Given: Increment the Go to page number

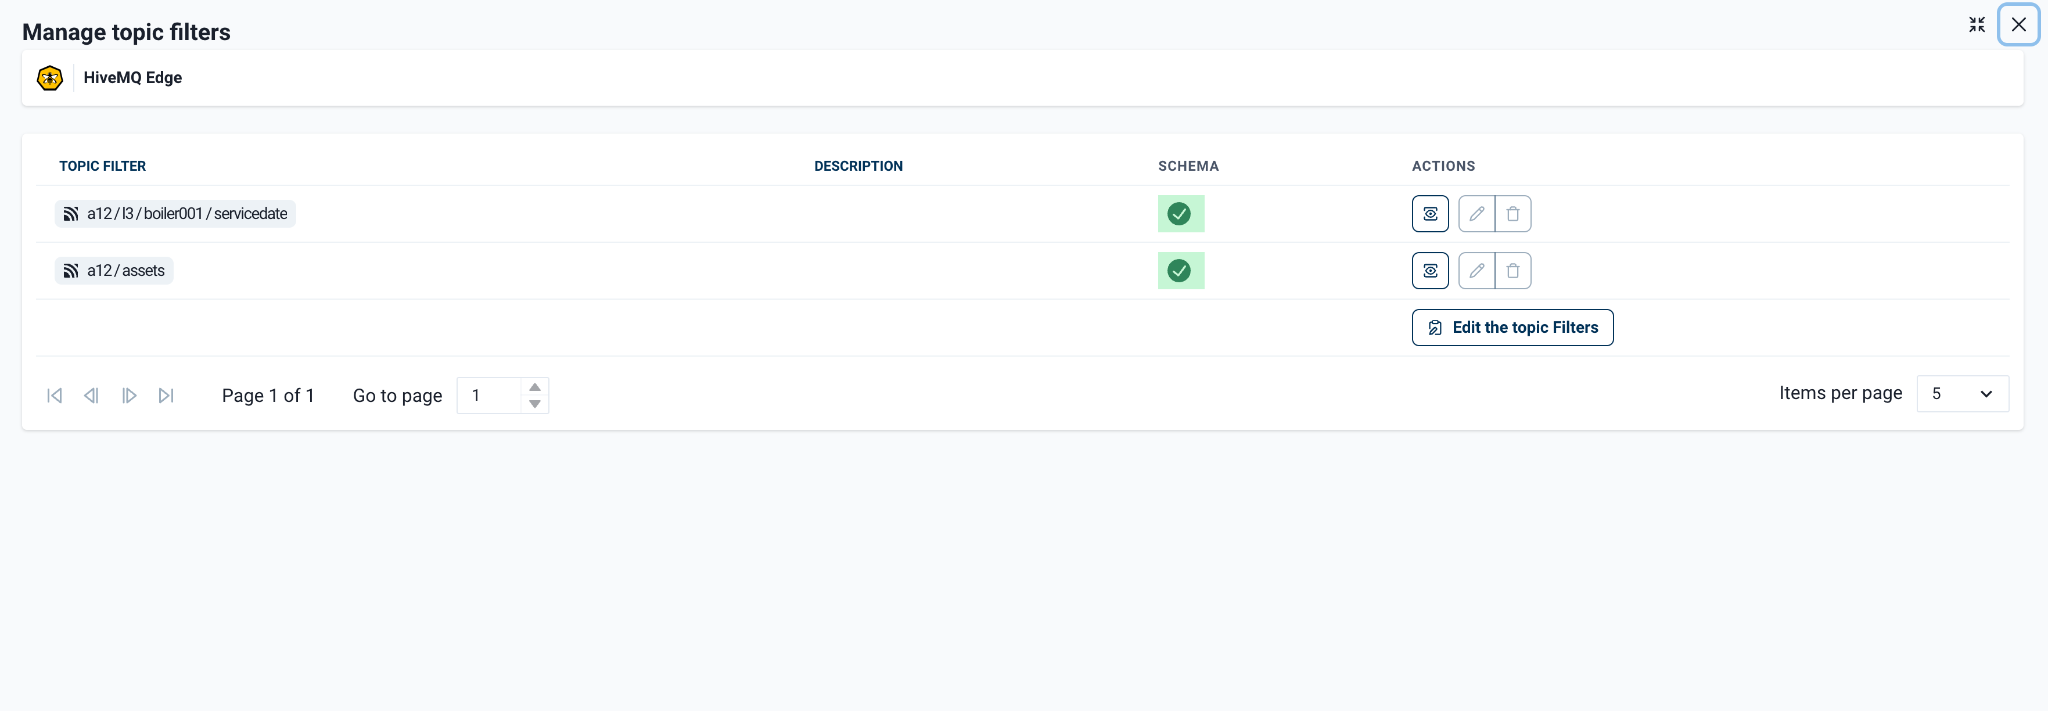Looking at the screenshot, I should [x=535, y=387].
